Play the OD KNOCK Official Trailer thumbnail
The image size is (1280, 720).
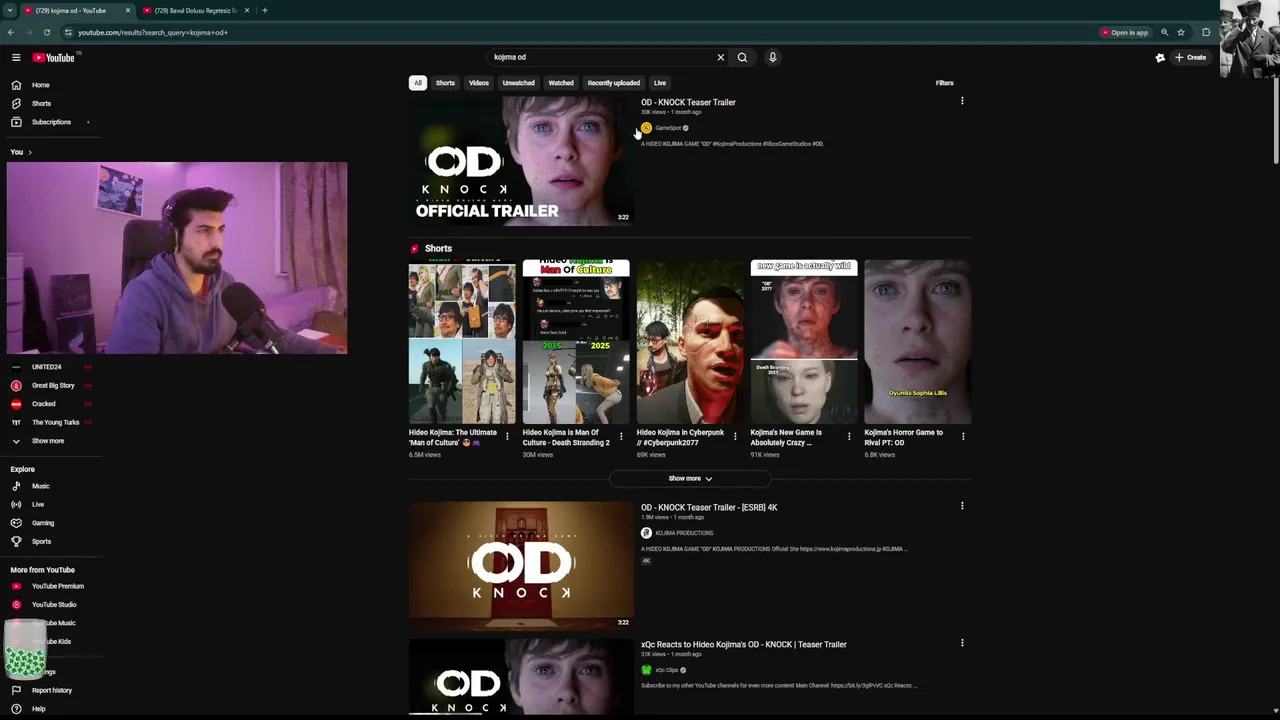(x=520, y=161)
